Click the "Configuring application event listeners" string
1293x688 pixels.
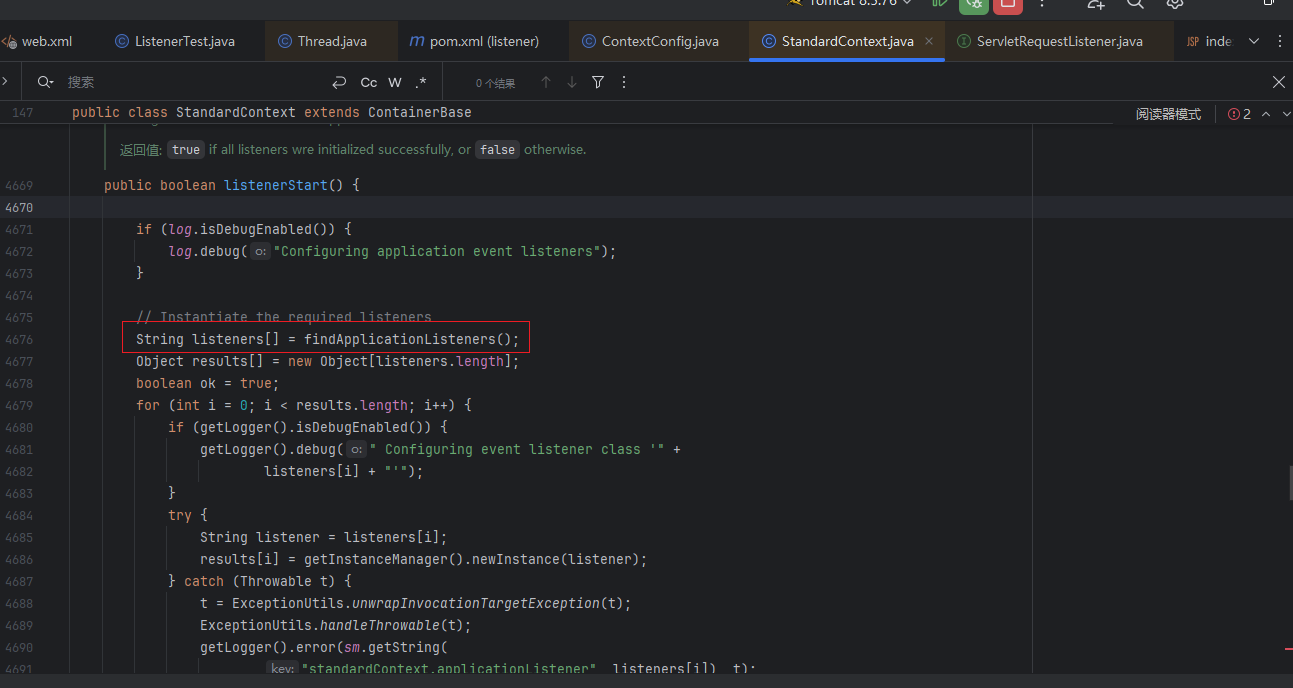(x=436, y=251)
